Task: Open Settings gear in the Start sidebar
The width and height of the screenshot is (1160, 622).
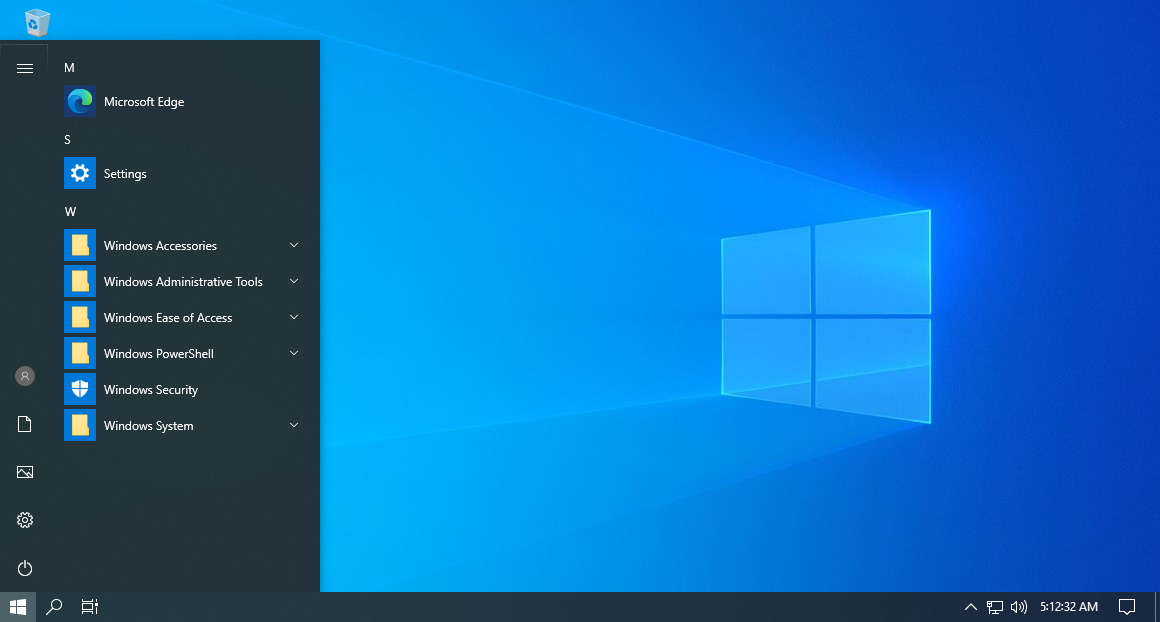Action: [24, 520]
